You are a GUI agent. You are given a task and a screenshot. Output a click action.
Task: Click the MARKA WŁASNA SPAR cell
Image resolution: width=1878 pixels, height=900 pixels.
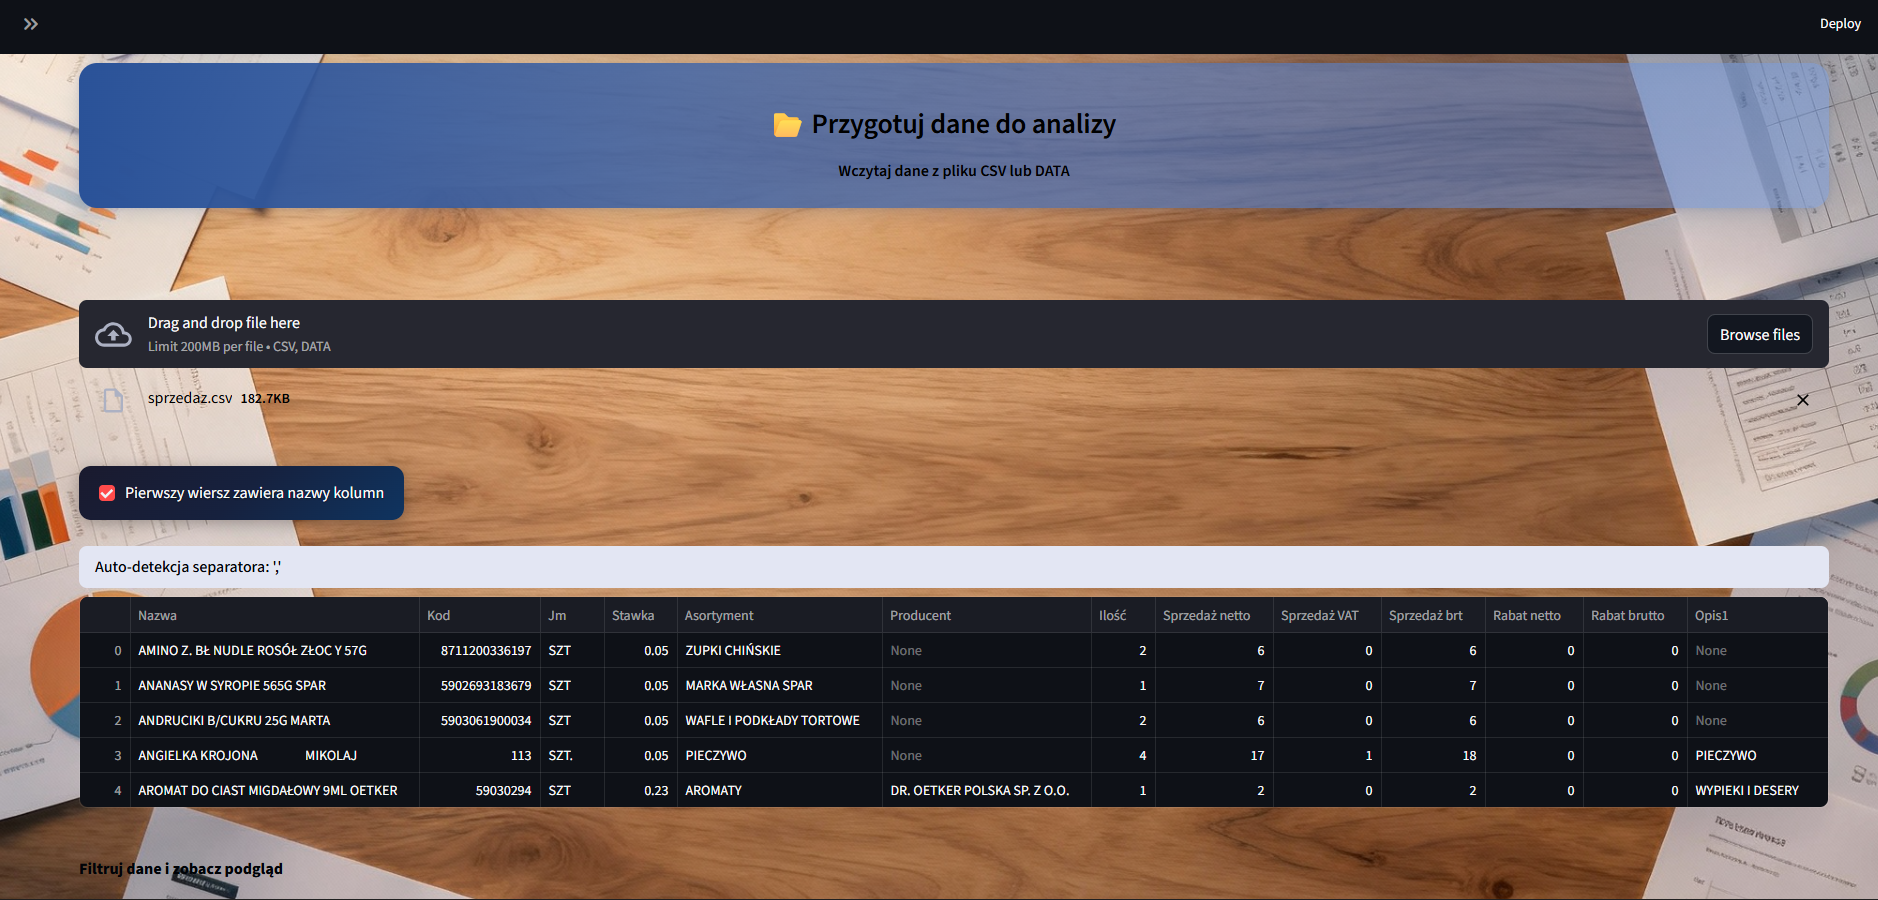coord(780,685)
